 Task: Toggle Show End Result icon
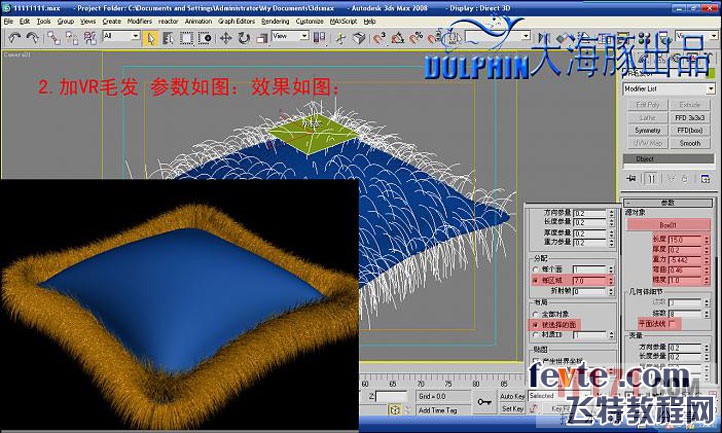[651, 179]
